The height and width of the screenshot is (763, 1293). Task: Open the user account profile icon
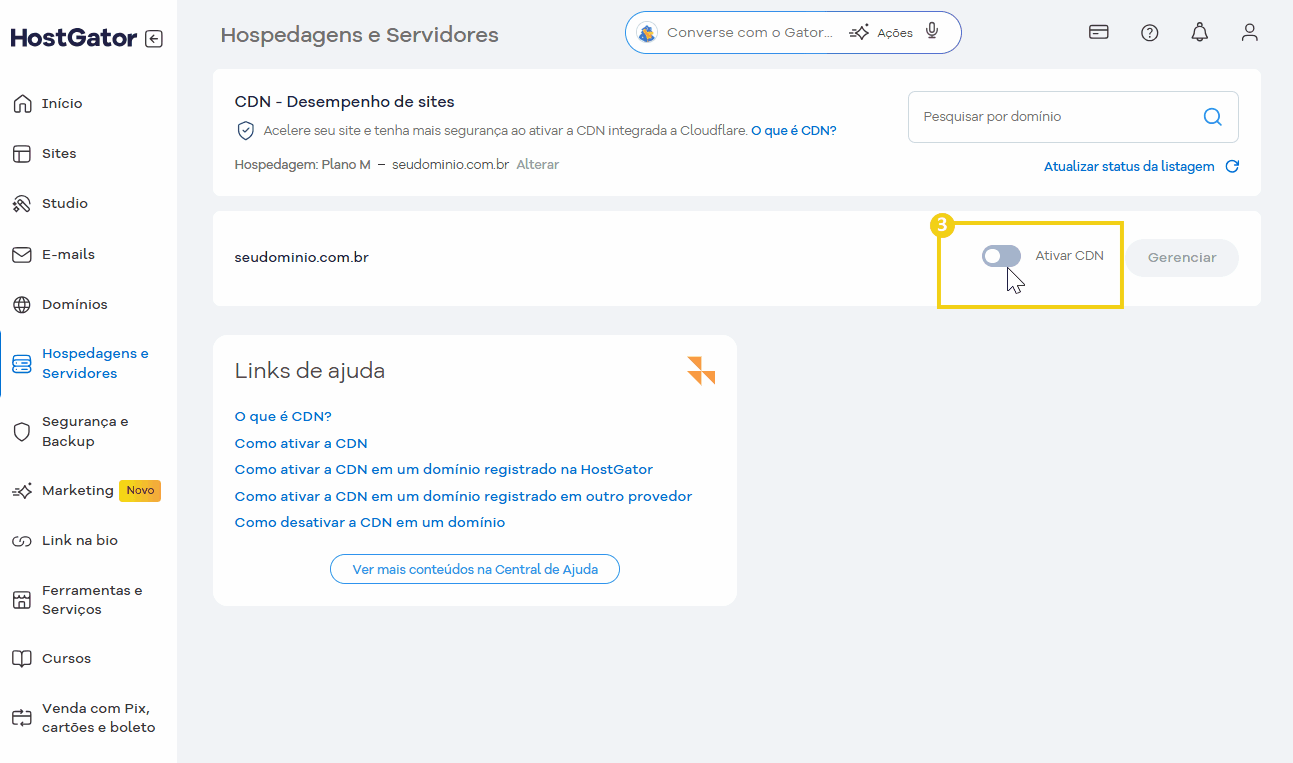click(x=1249, y=32)
